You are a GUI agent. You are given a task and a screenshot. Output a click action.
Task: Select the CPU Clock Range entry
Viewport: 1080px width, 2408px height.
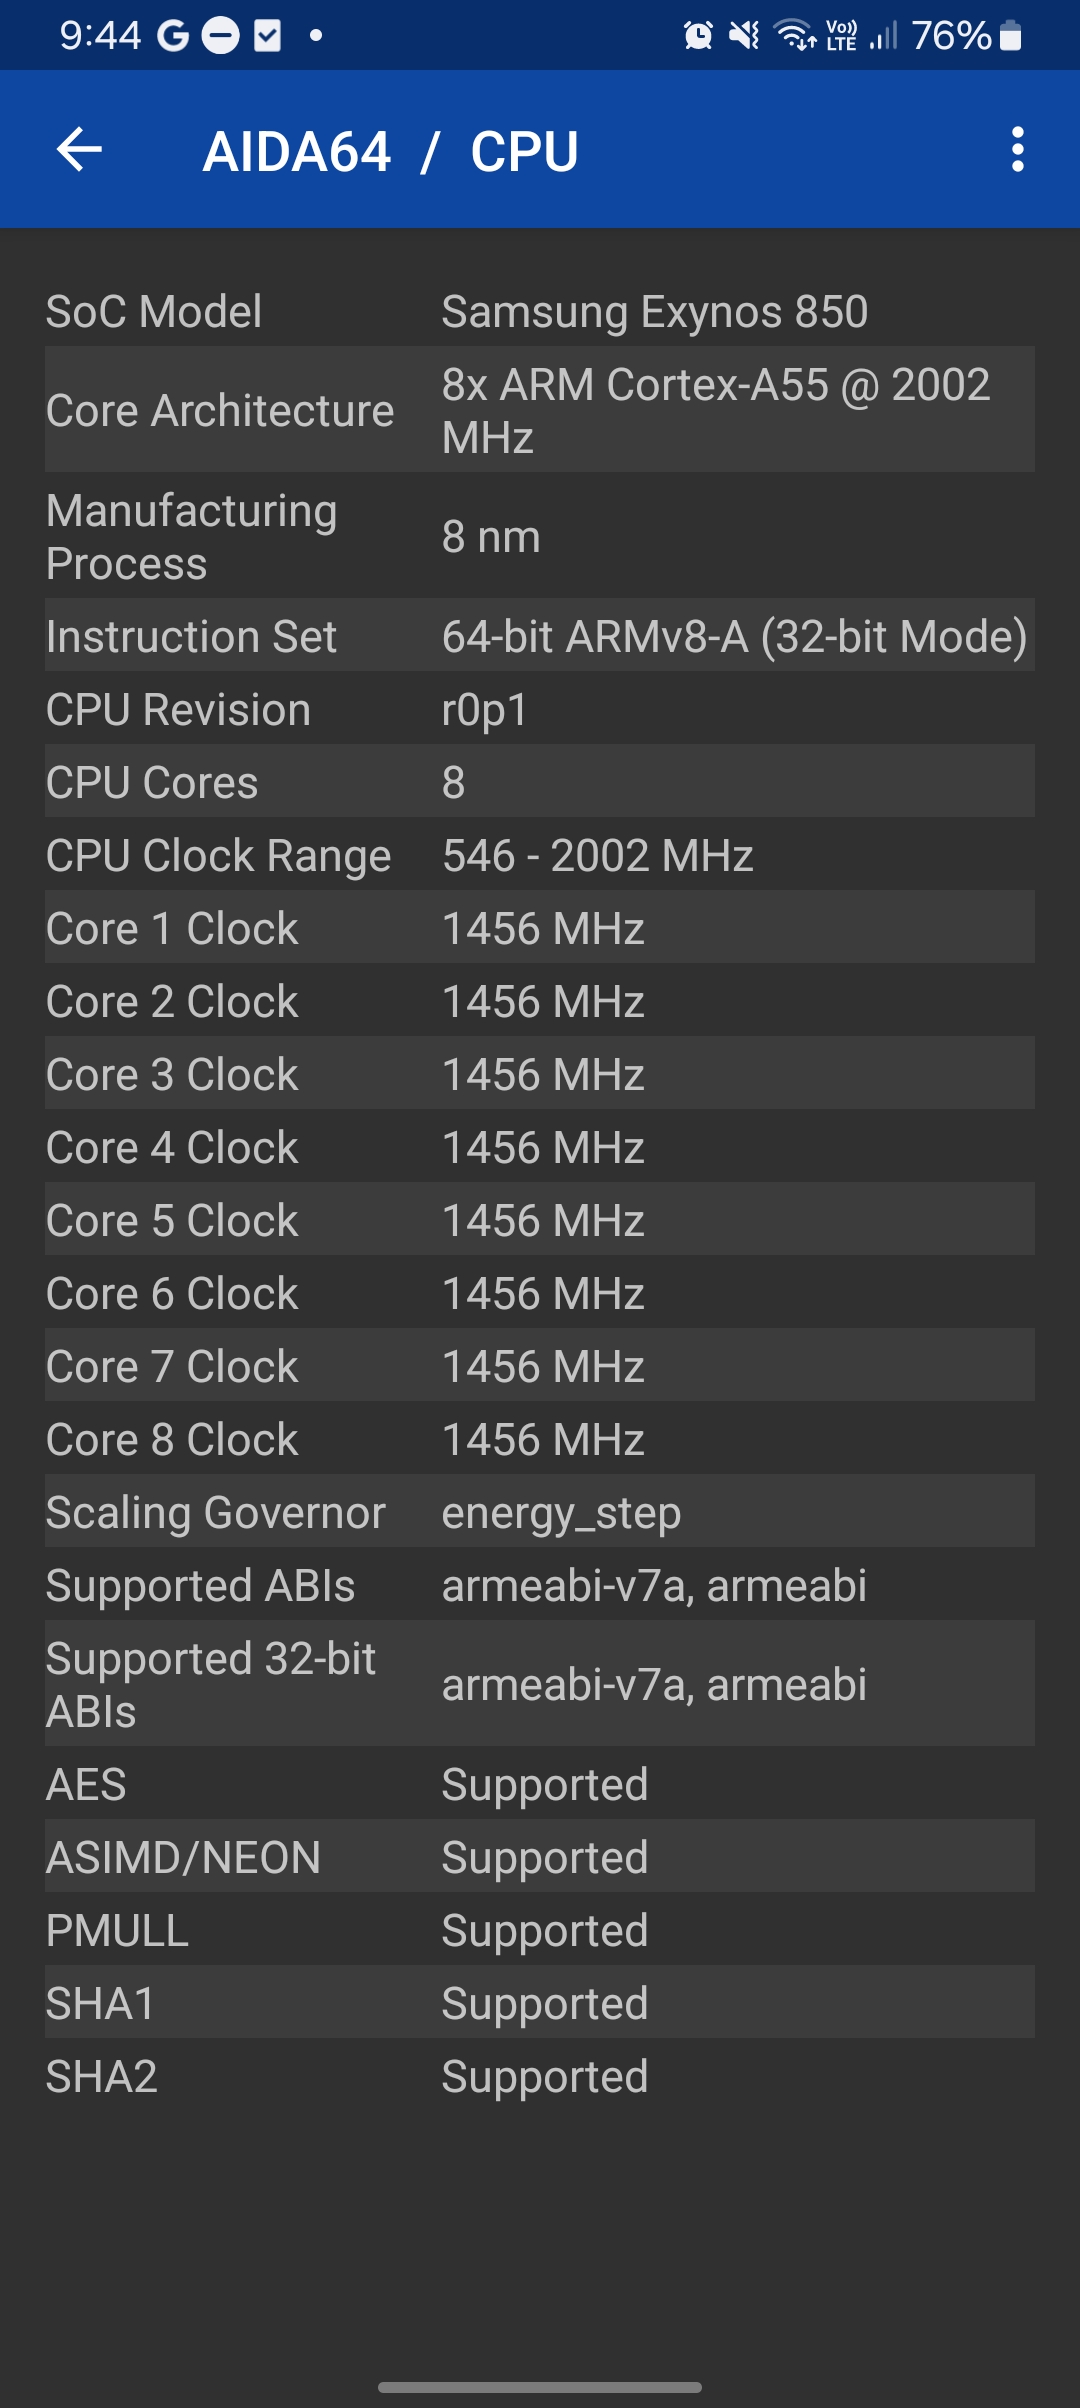point(540,855)
